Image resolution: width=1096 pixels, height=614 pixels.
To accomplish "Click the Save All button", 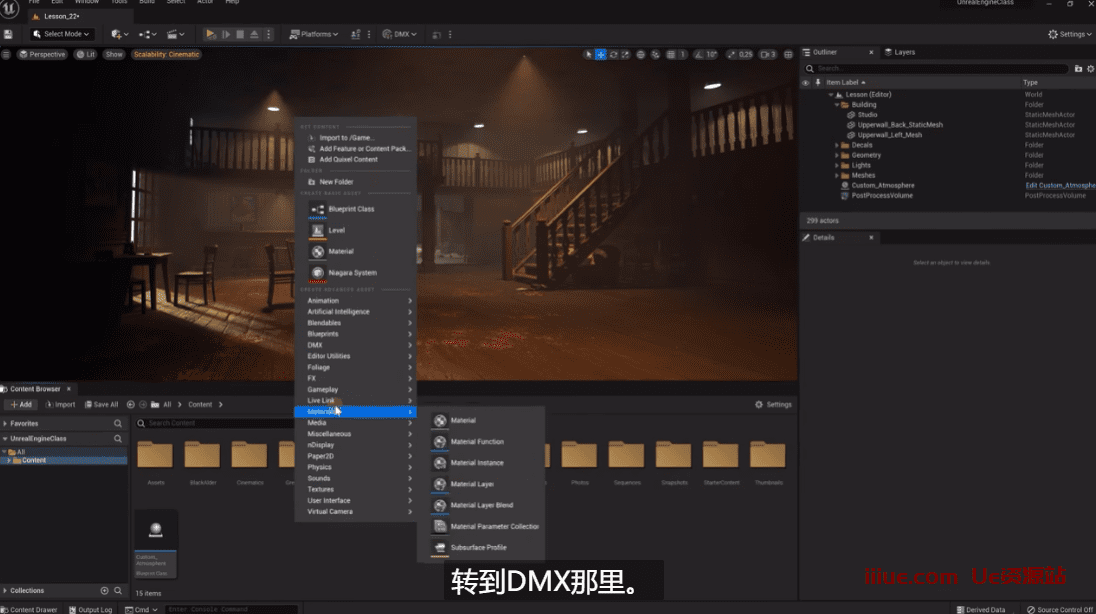I will pyautogui.click(x=100, y=405).
